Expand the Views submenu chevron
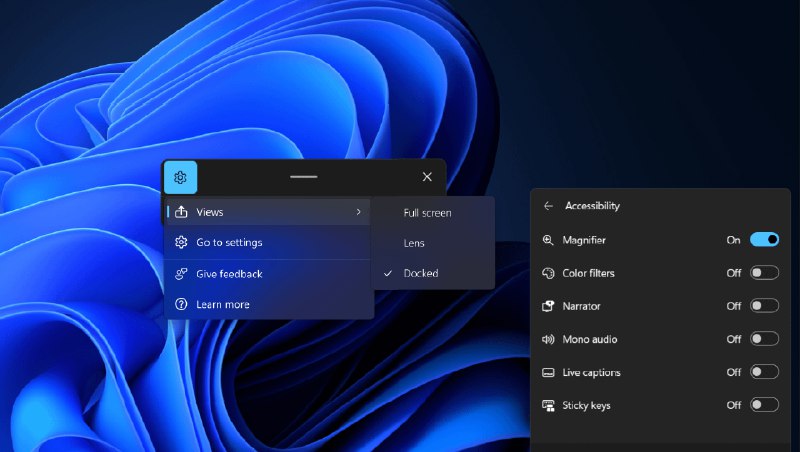This screenshot has width=800, height=452. (359, 212)
